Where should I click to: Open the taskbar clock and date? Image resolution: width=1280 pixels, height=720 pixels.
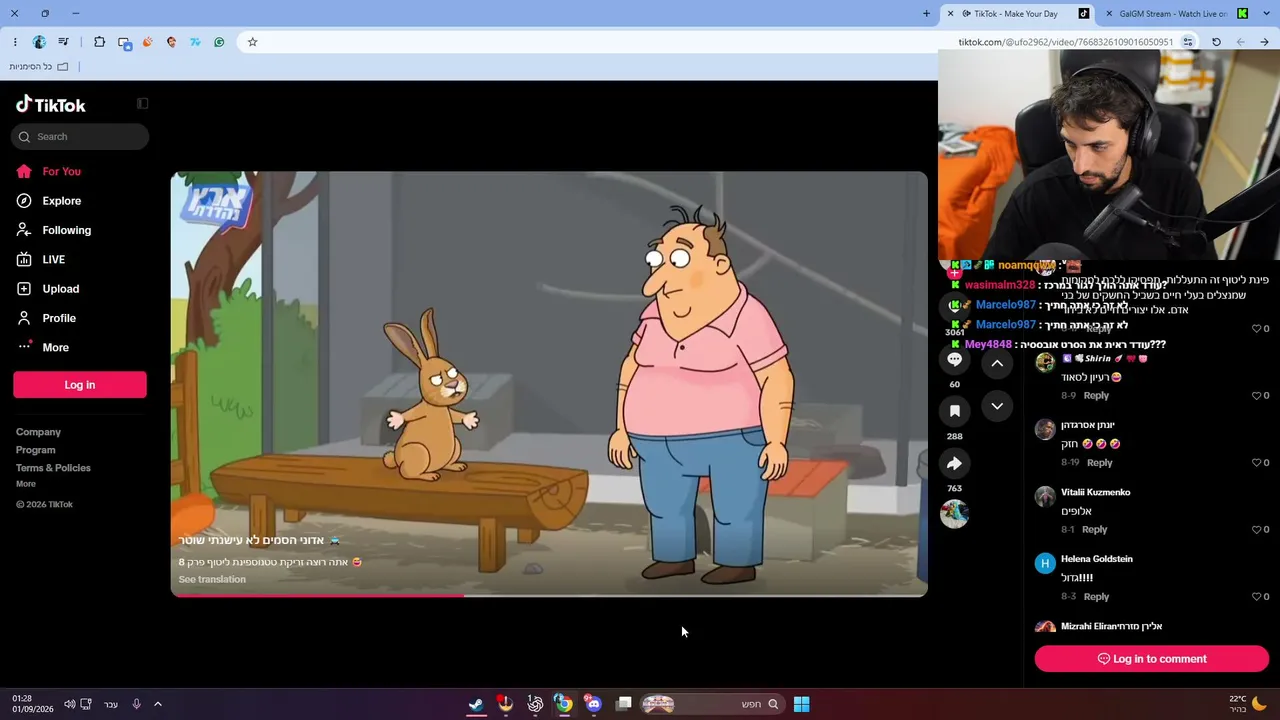click(33, 704)
